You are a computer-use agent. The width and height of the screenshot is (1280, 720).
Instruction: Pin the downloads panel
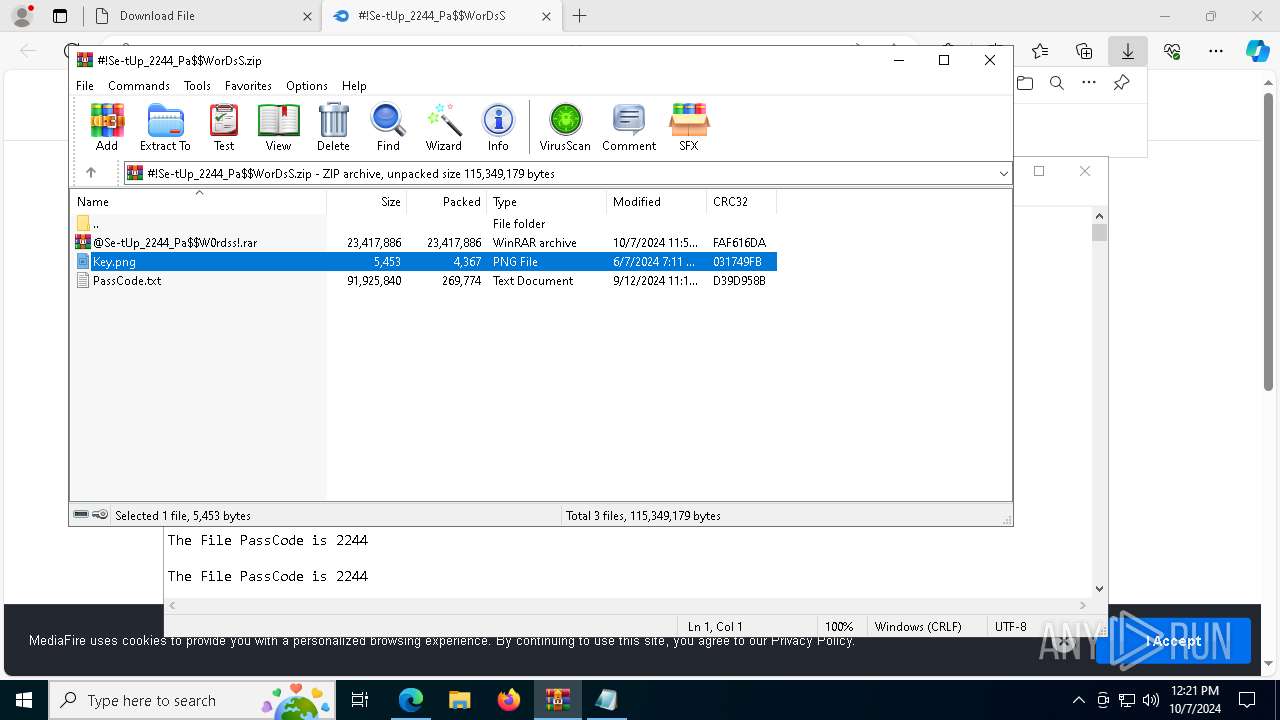tap(1121, 83)
